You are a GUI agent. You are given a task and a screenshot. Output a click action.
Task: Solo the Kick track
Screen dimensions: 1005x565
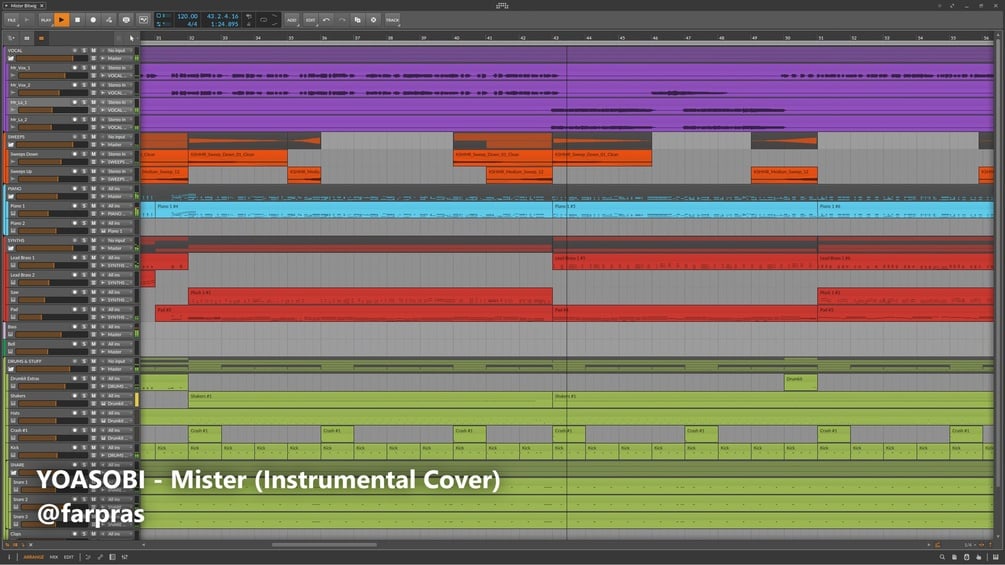point(84,448)
